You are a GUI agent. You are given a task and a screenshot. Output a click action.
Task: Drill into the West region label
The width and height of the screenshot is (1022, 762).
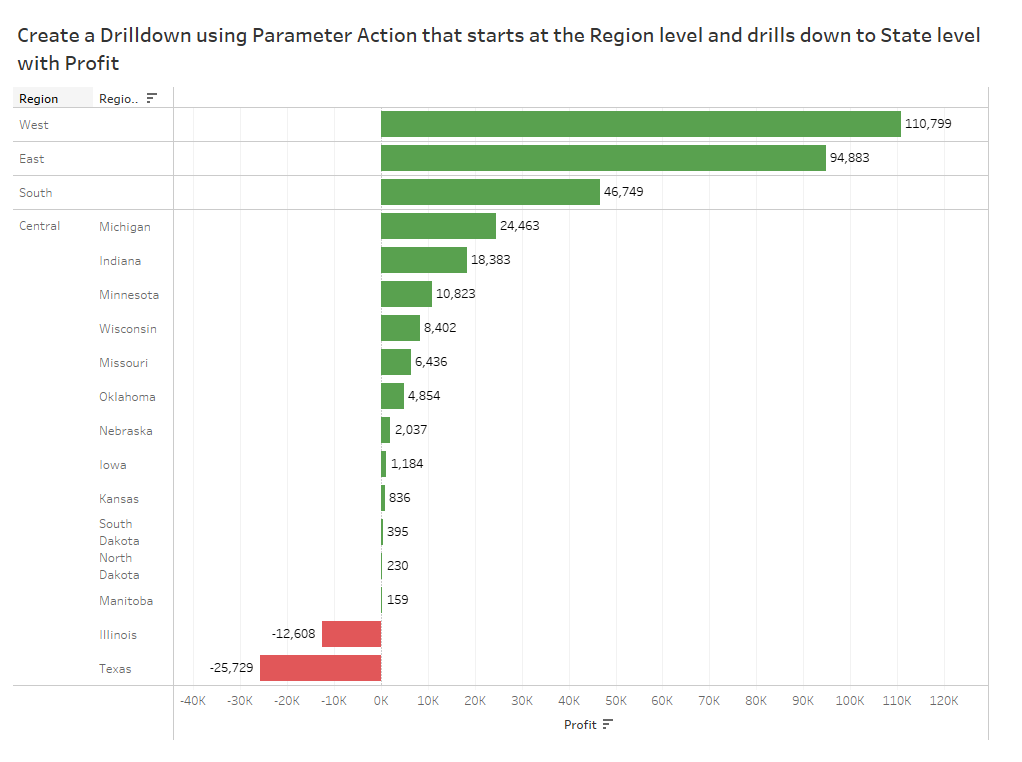[x=34, y=125]
